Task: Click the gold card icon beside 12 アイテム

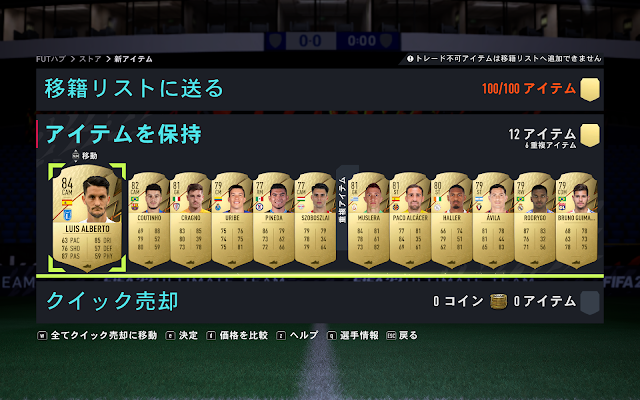Action: [x=590, y=136]
